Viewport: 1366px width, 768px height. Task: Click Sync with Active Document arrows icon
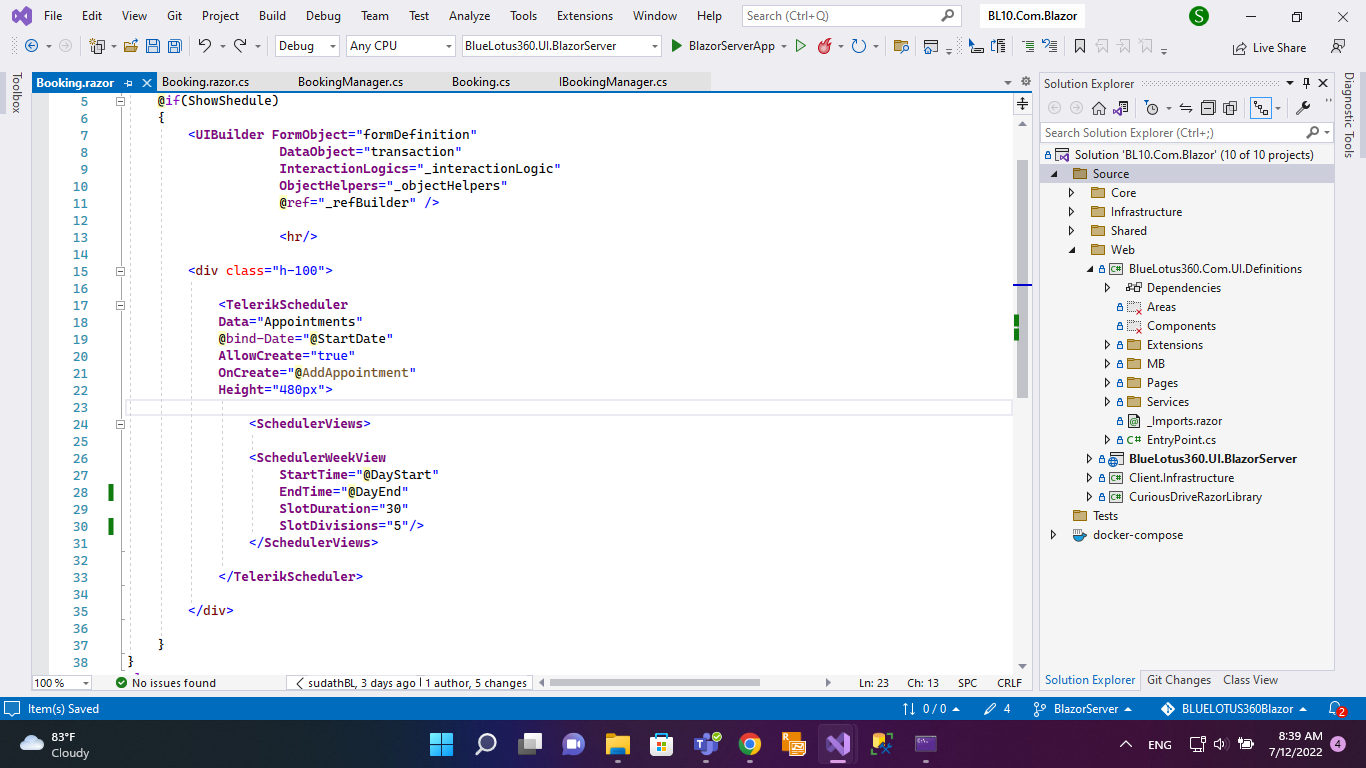(x=1186, y=108)
